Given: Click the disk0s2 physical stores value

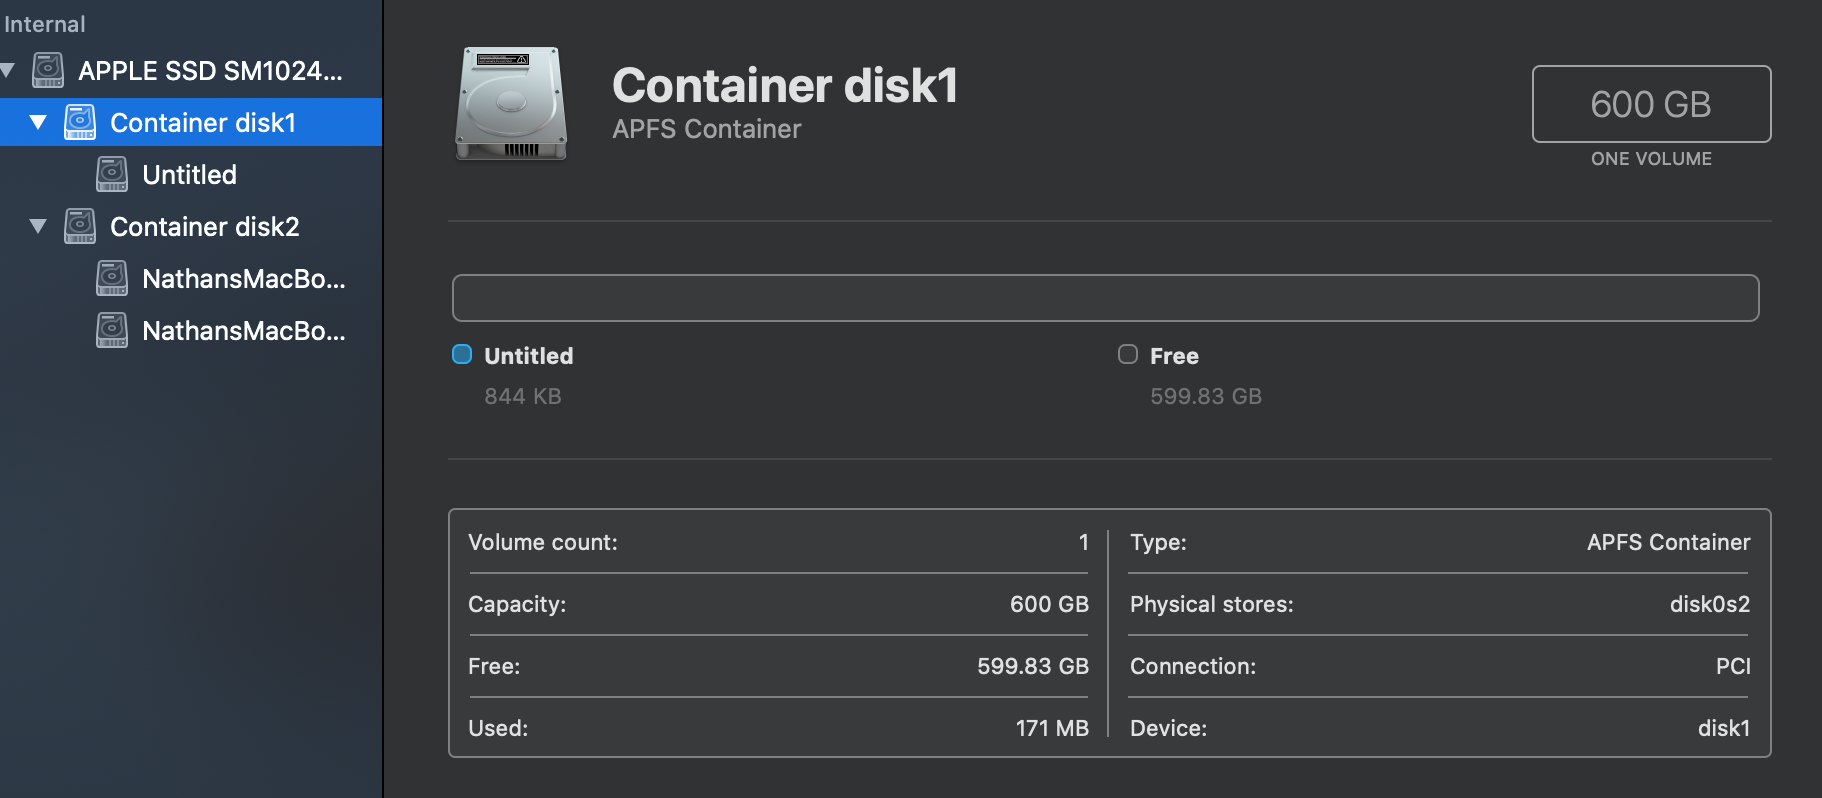Looking at the screenshot, I should point(1709,604).
